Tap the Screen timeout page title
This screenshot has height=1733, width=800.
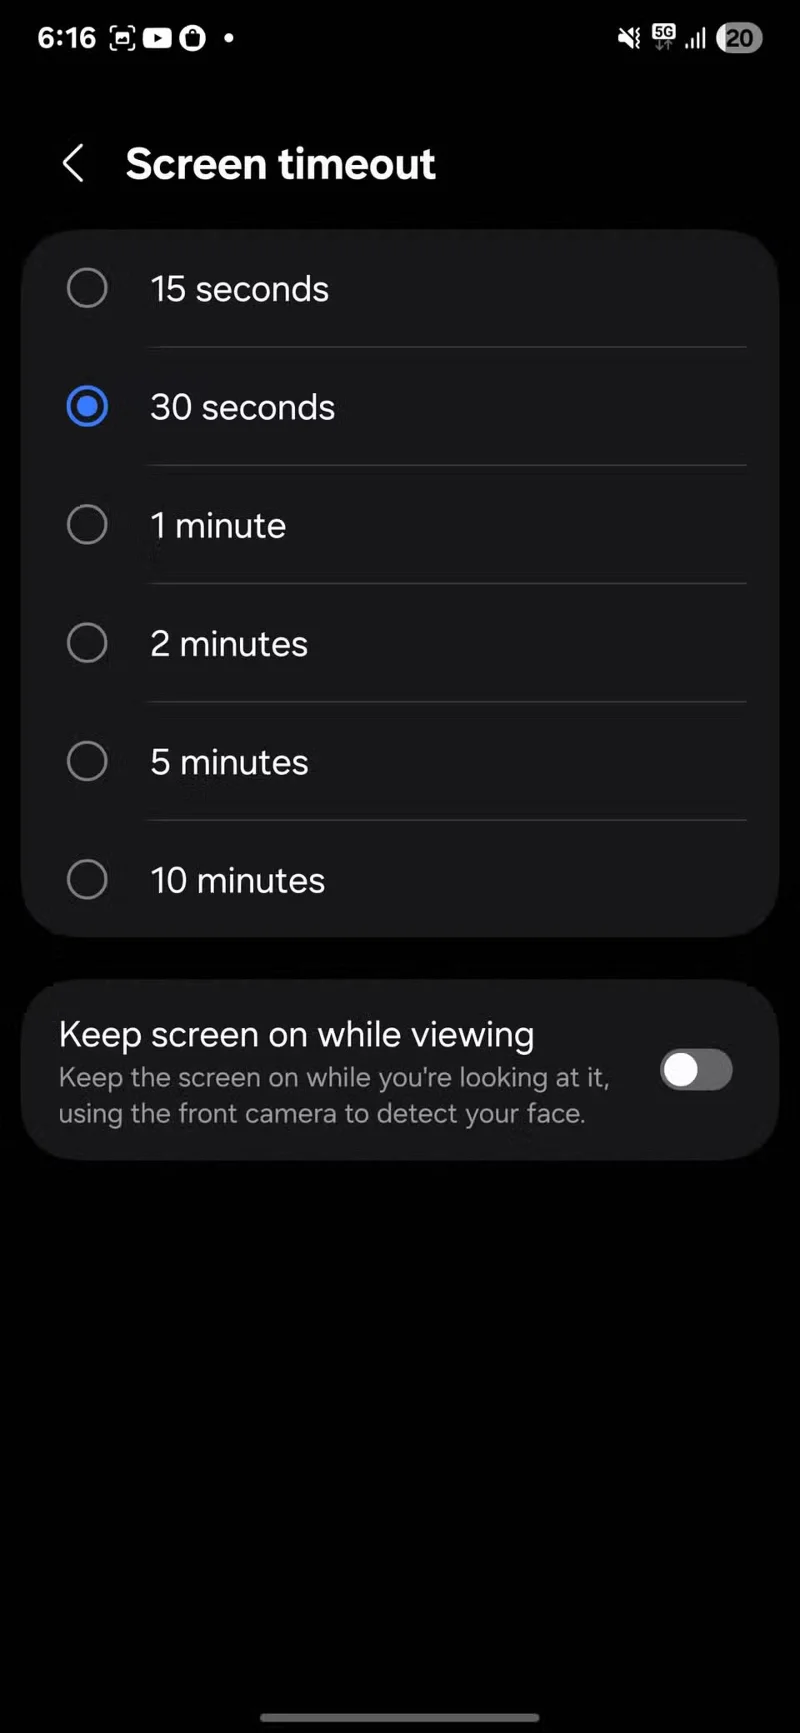tap(280, 164)
